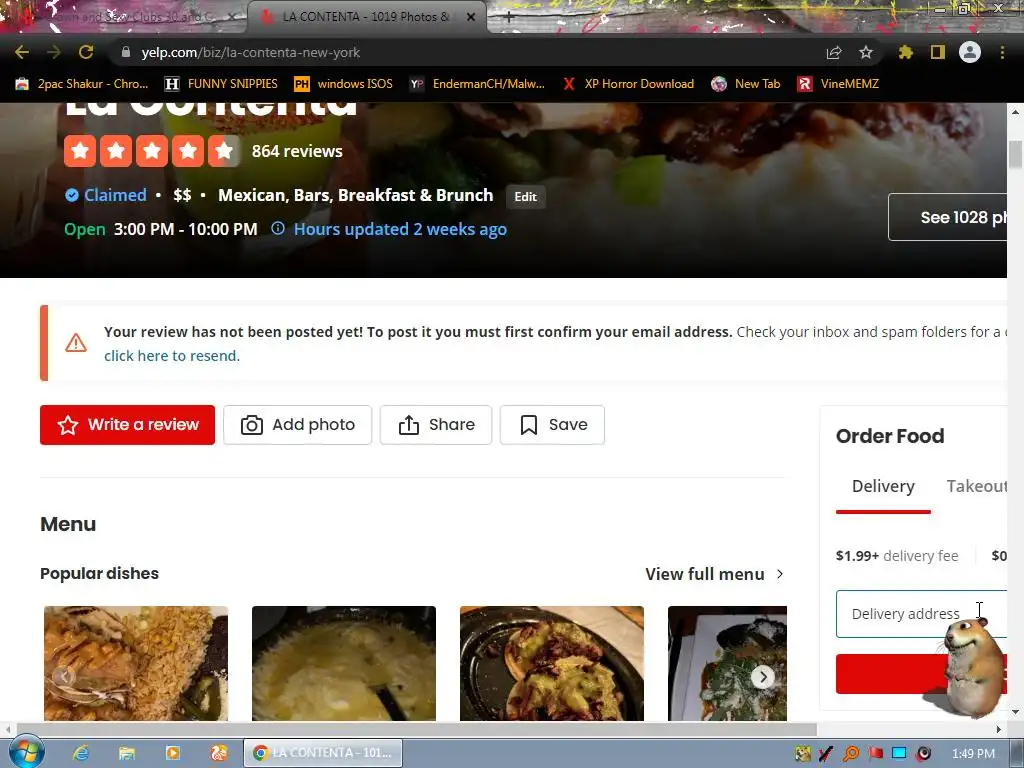Switch to the LA CONTENTA browser tab
This screenshot has width=1024, height=768.
click(x=366, y=17)
